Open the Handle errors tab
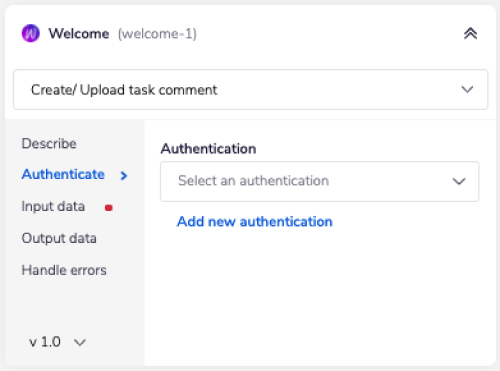 64,270
